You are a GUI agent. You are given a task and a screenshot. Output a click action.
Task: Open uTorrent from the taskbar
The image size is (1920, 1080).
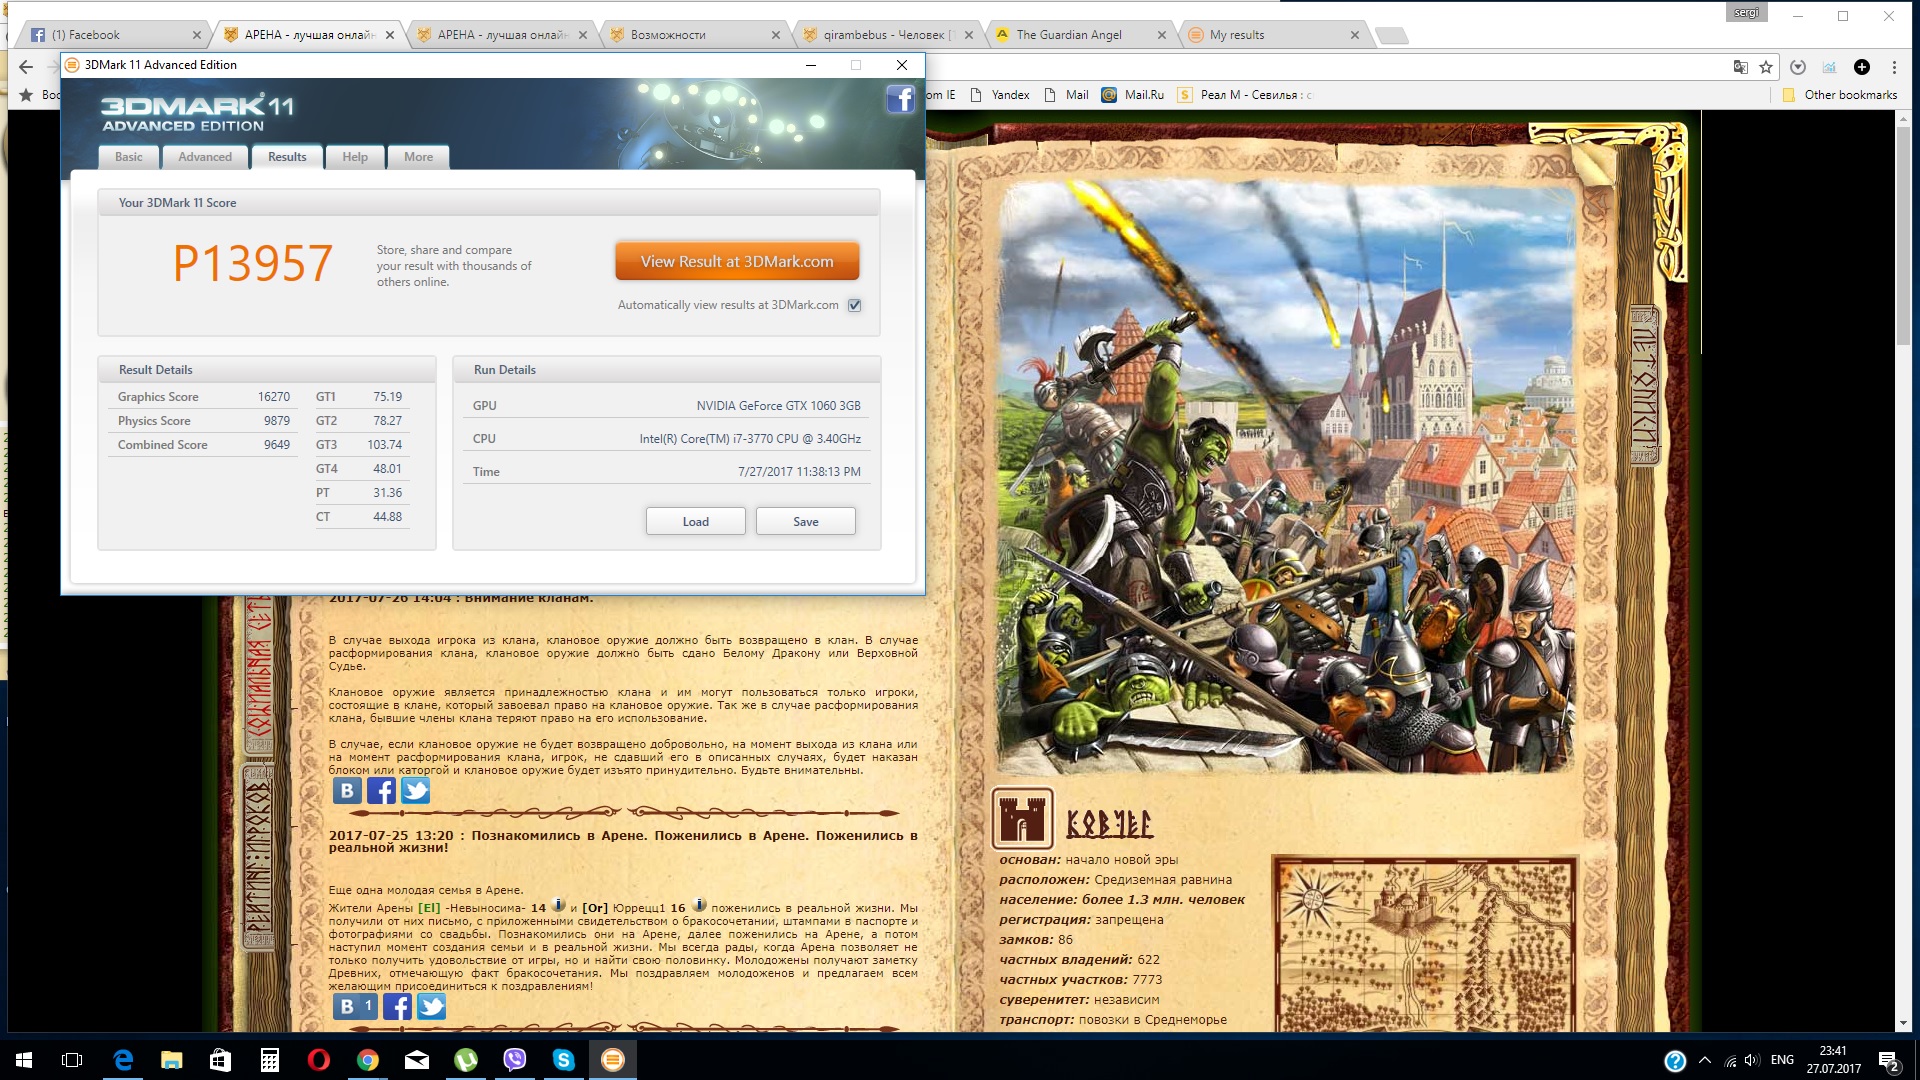click(x=466, y=1060)
